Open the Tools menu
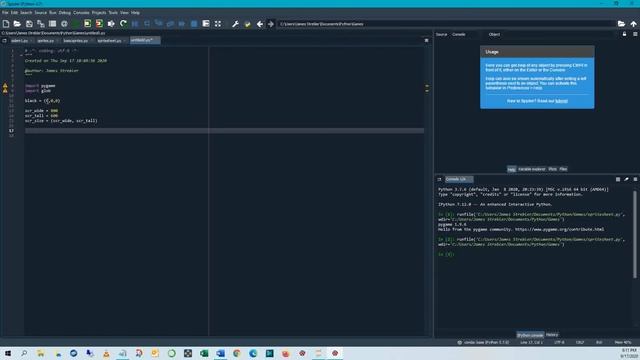Screen dimensions: 640x360 [113, 13]
